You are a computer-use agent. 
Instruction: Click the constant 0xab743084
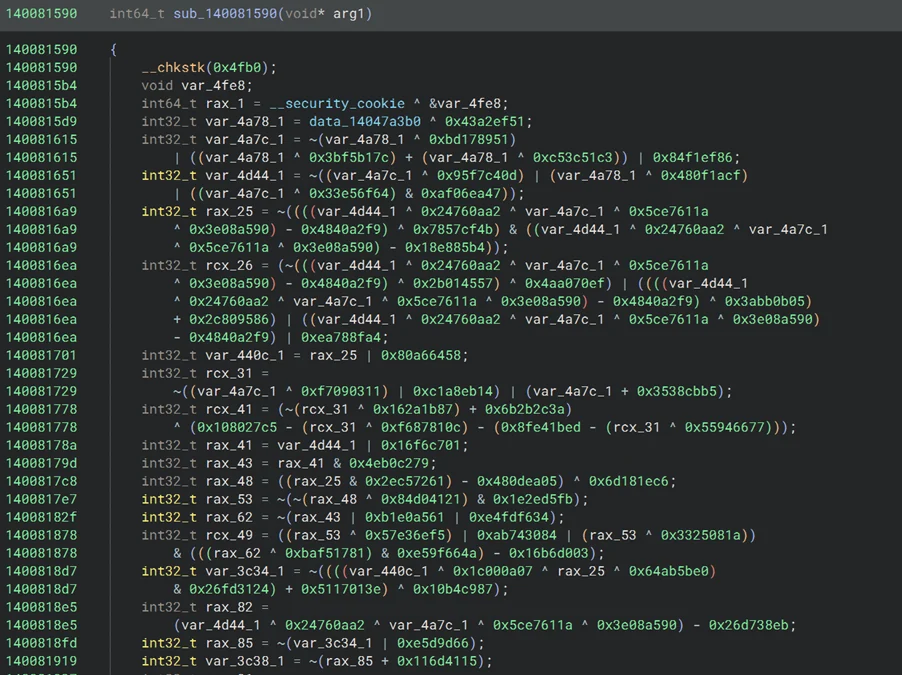click(x=517, y=535)
